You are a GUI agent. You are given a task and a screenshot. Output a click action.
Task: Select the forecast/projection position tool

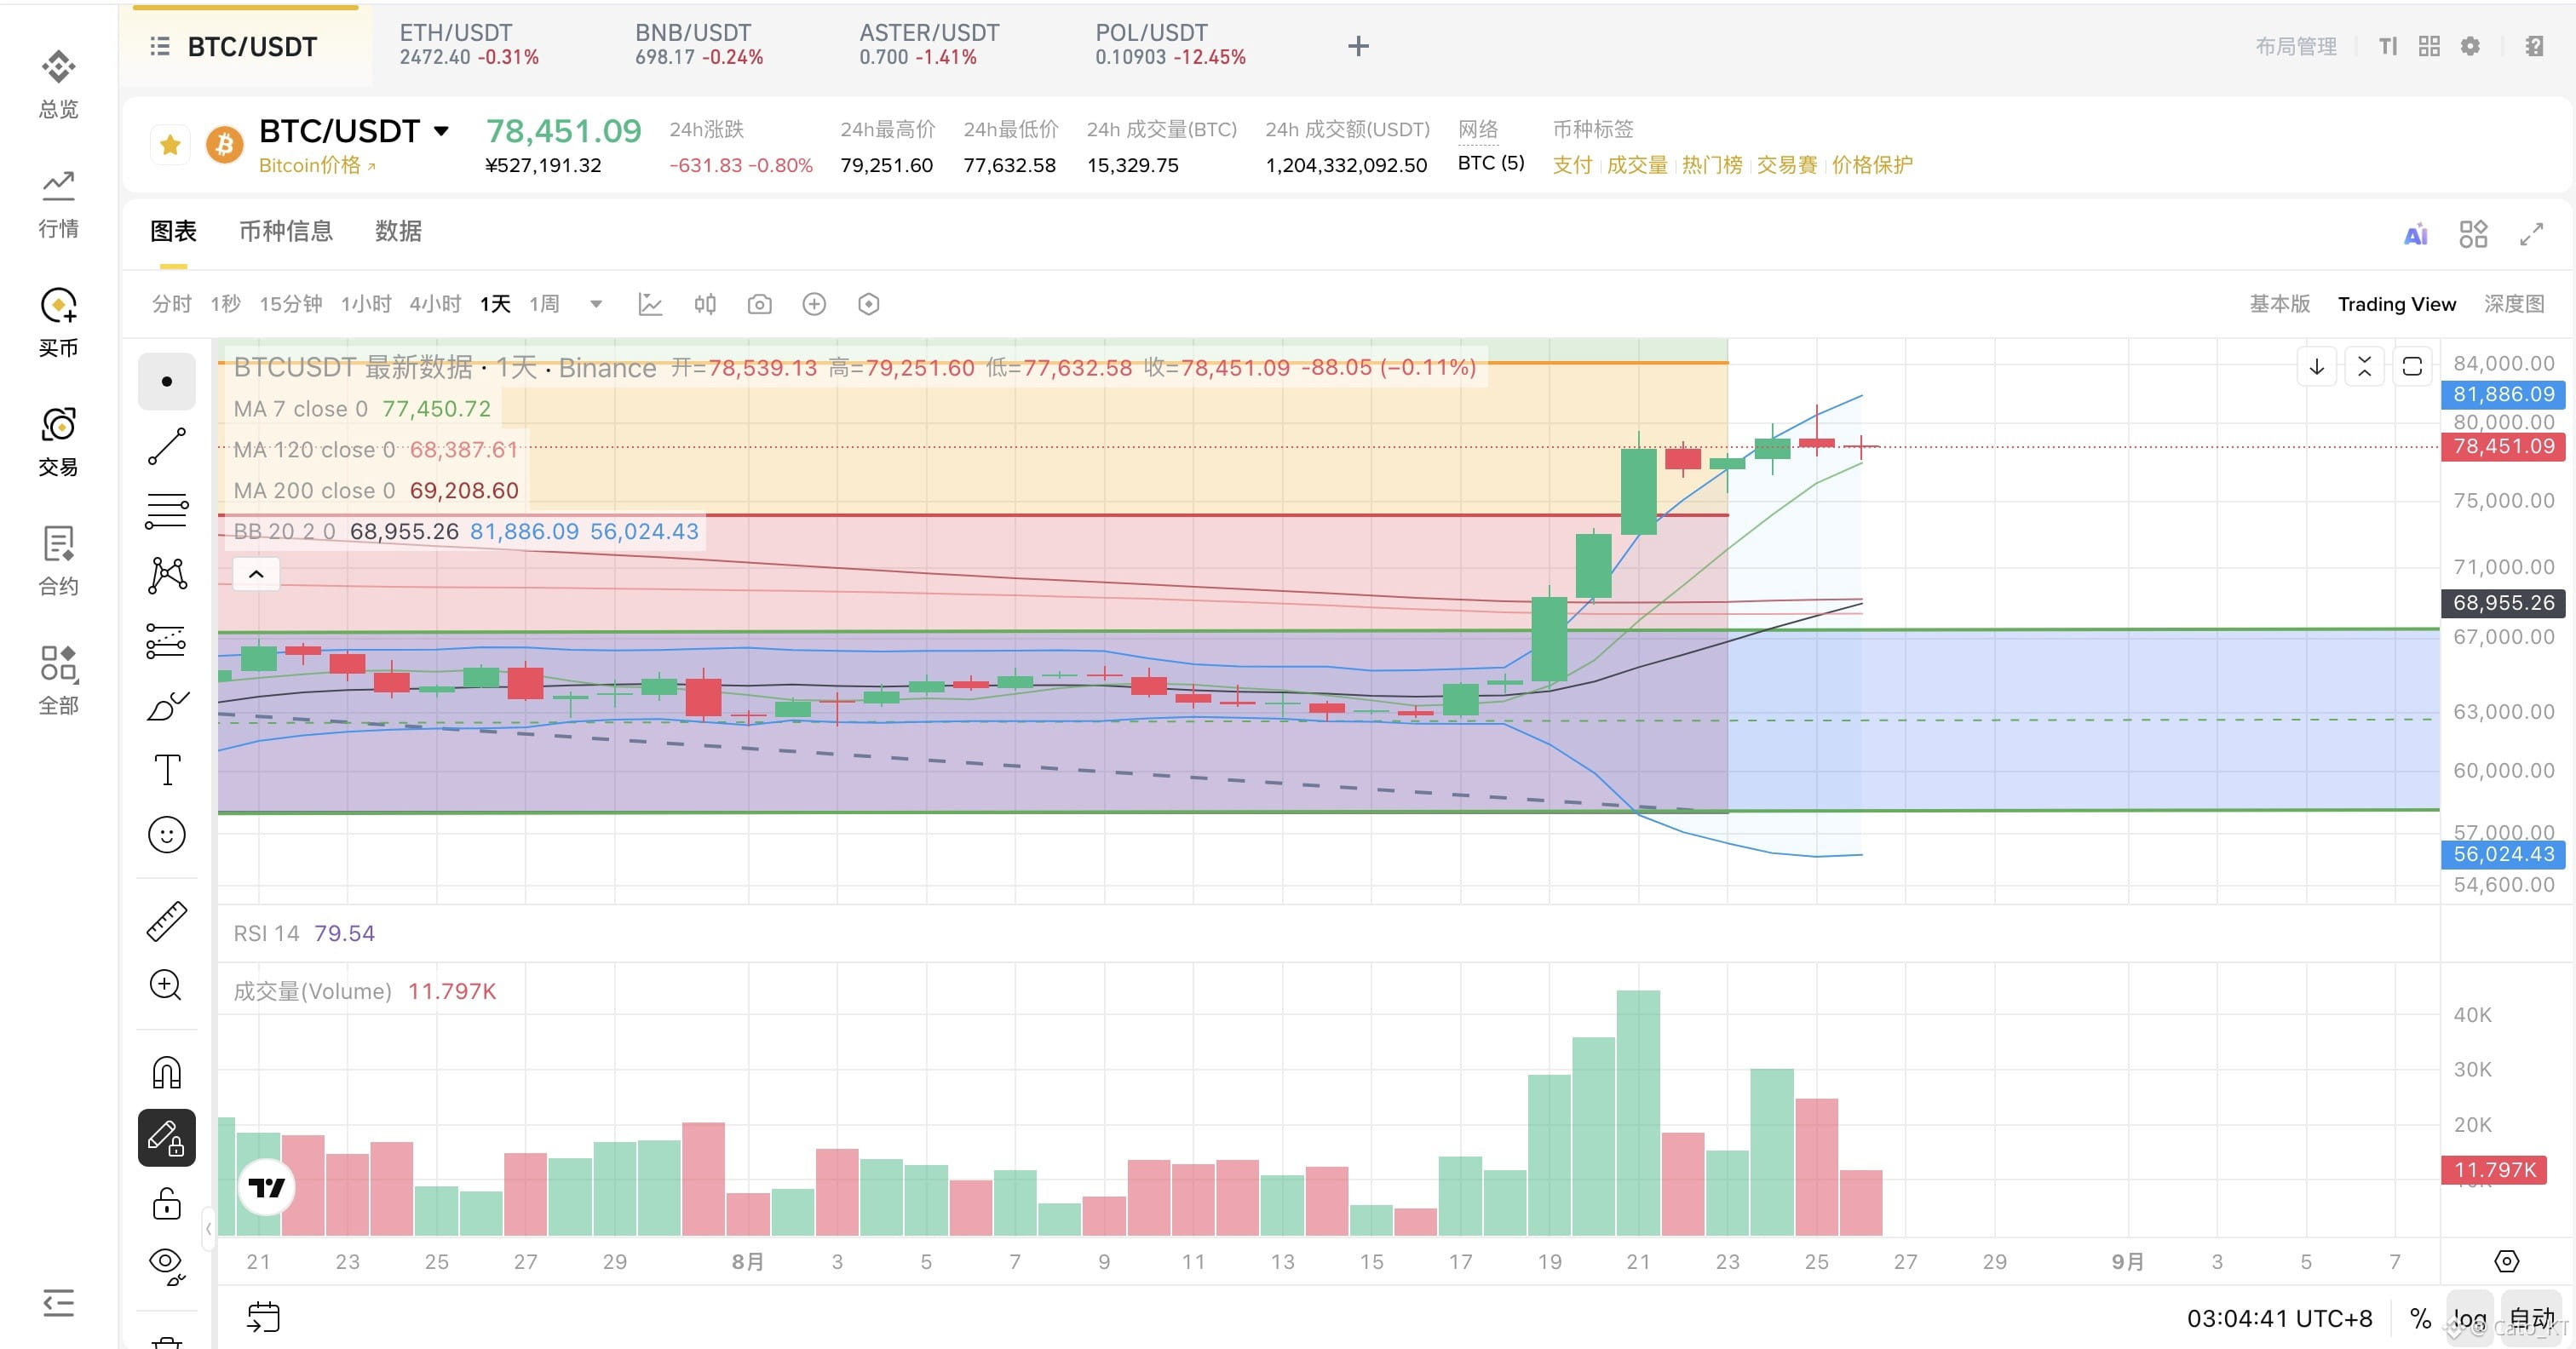[x=166, y=640]
